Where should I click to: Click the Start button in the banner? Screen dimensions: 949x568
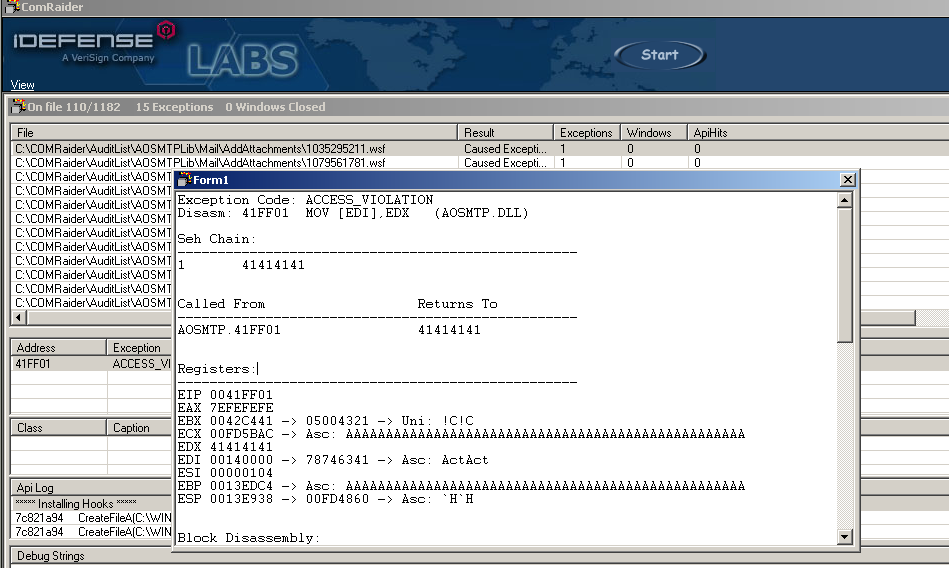point(659,56)
